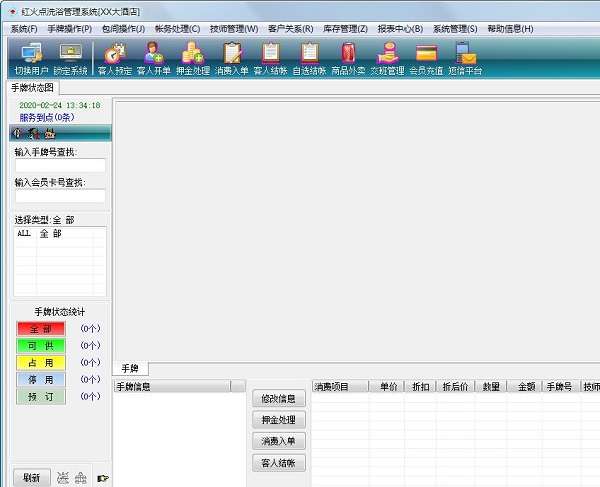Image resolution: width=600 pixels, height=487 pixels.
Task: Click the 输入手牌号查找 input field
Action: (60, 166)
